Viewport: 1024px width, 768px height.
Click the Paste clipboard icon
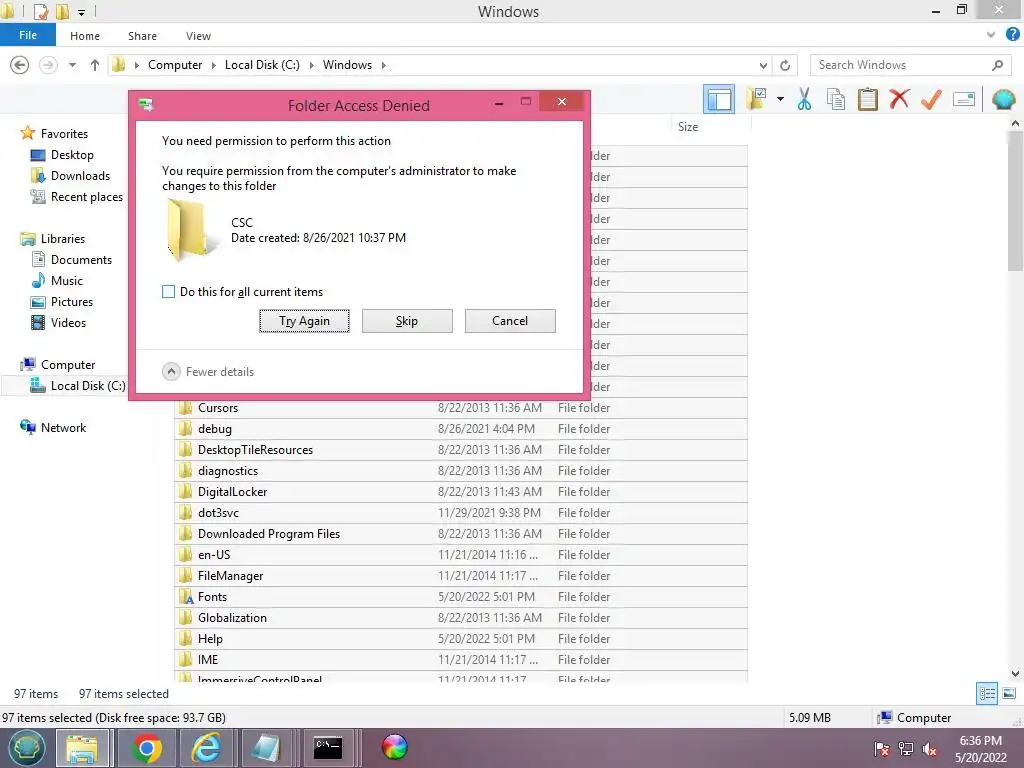pos(867,99)
